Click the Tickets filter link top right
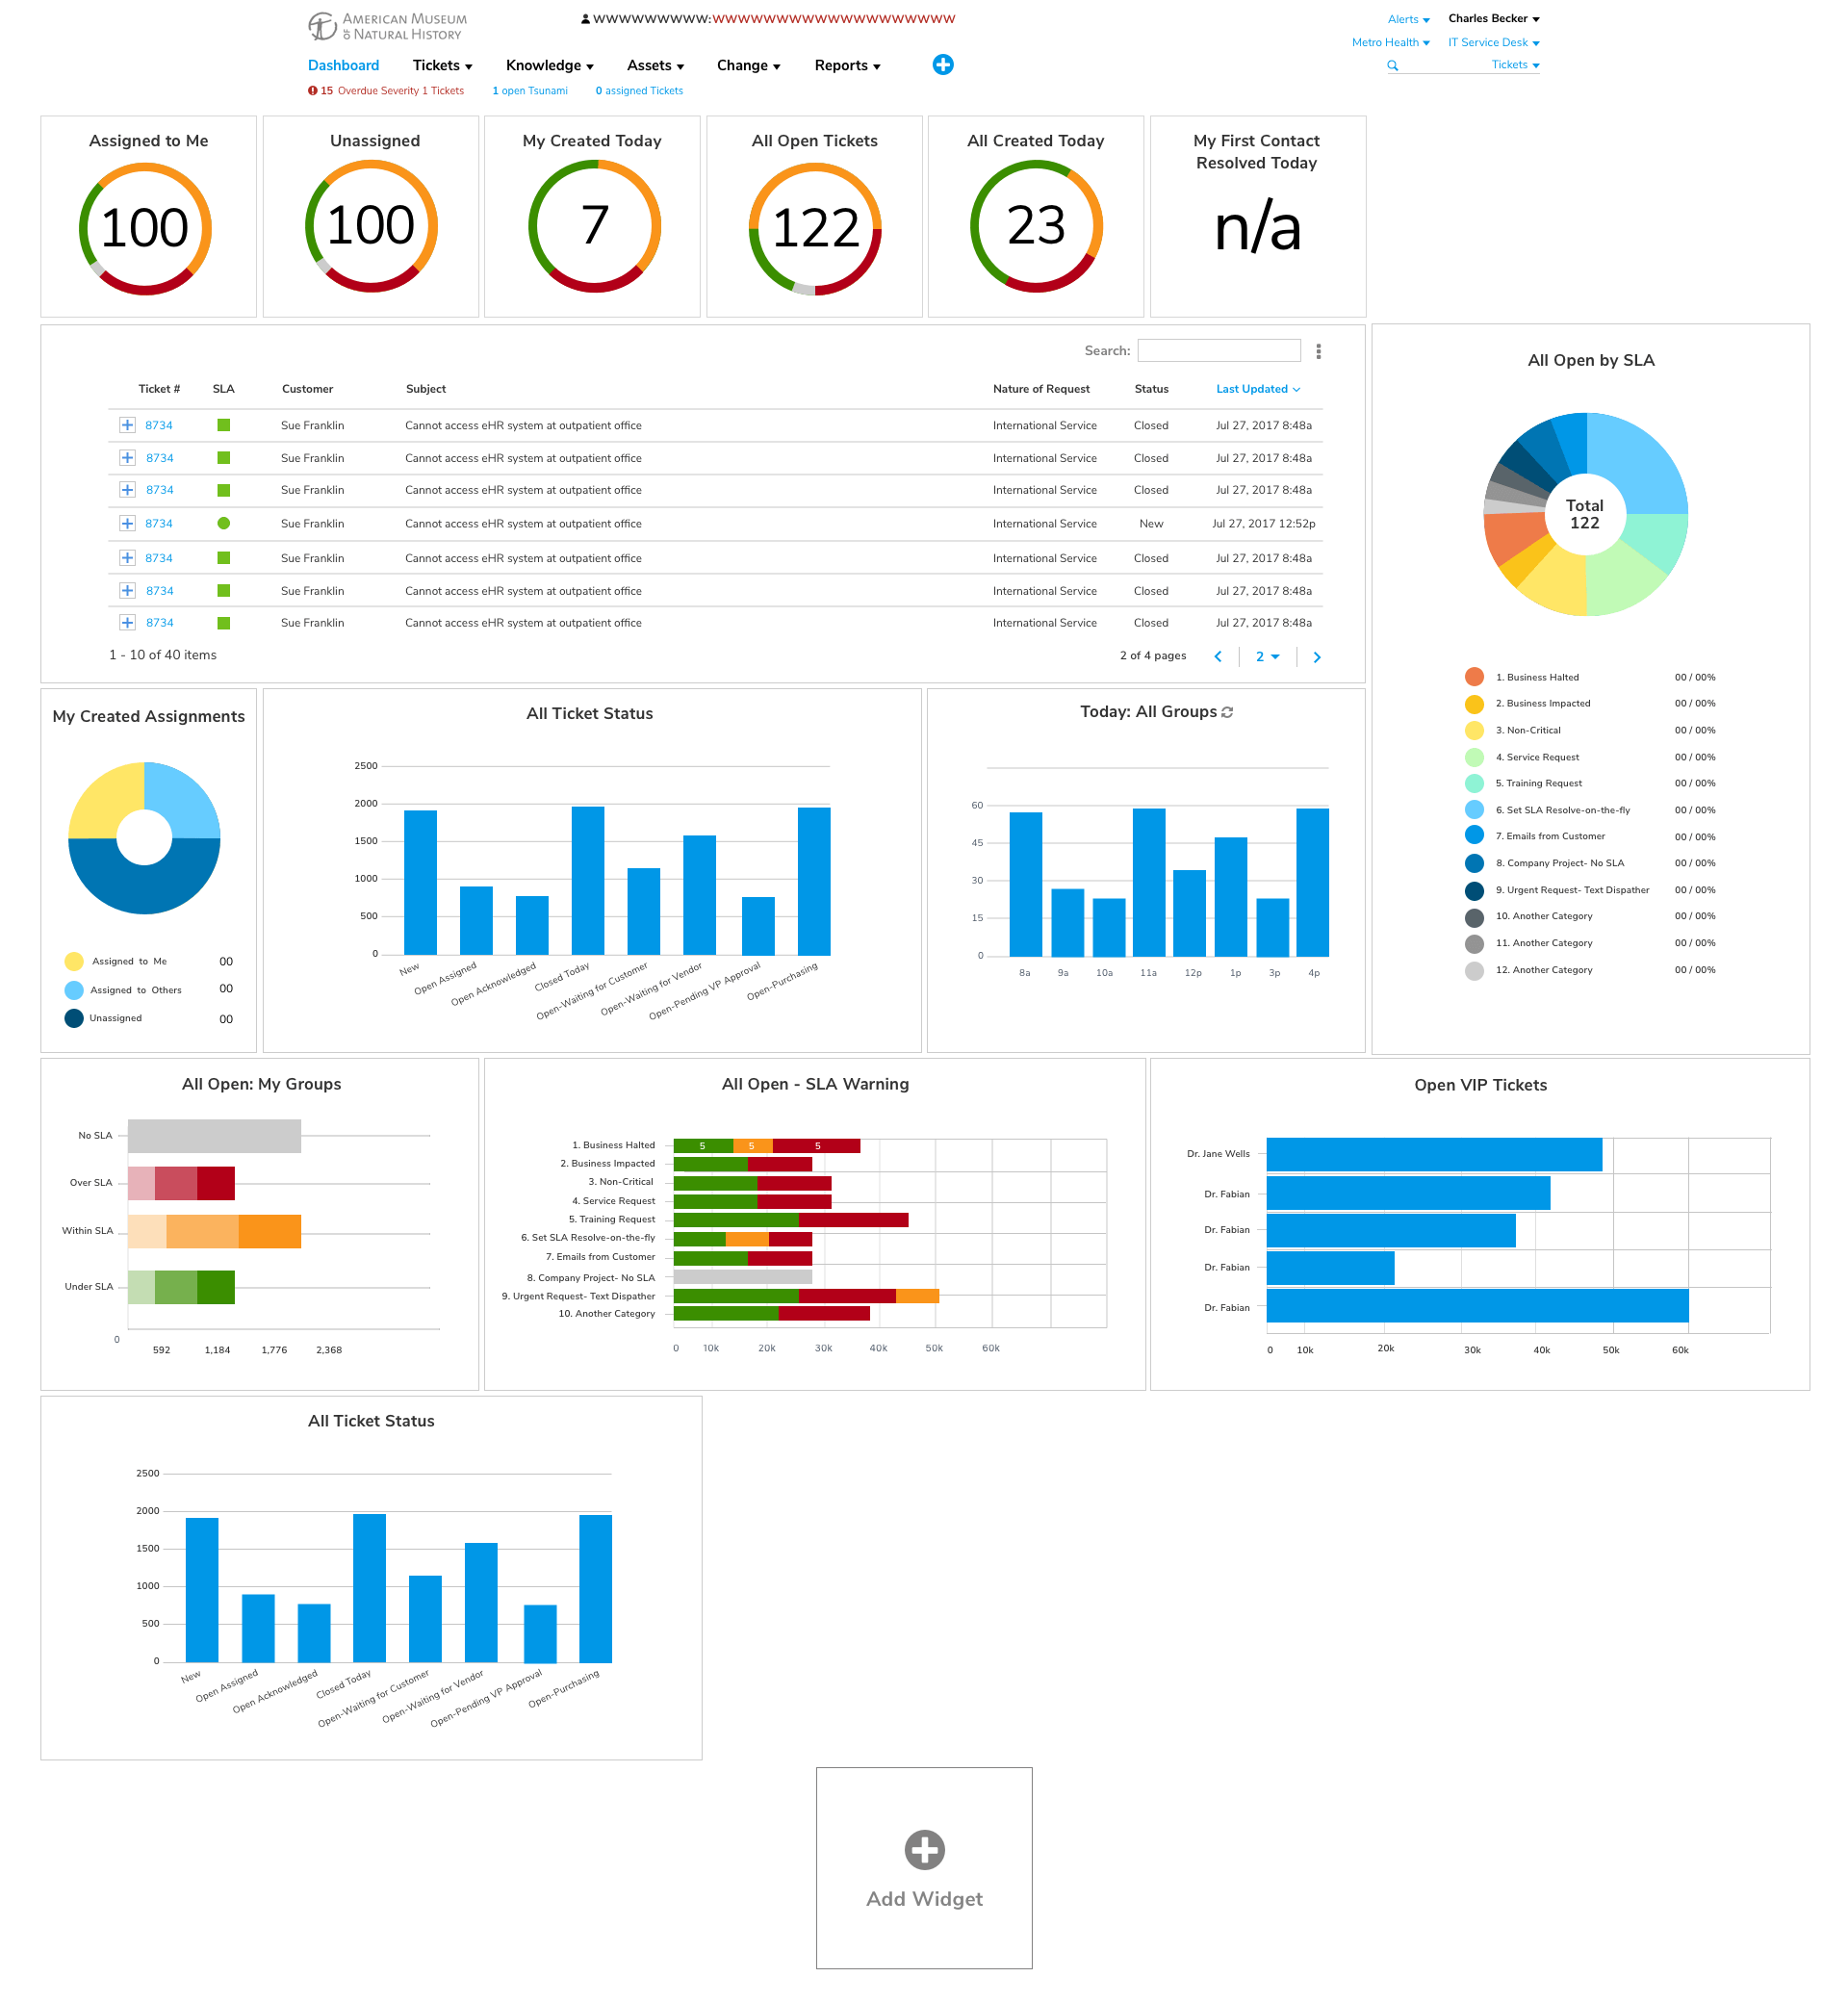This screenshot has width=1848, height=2003. [1511, 64]
